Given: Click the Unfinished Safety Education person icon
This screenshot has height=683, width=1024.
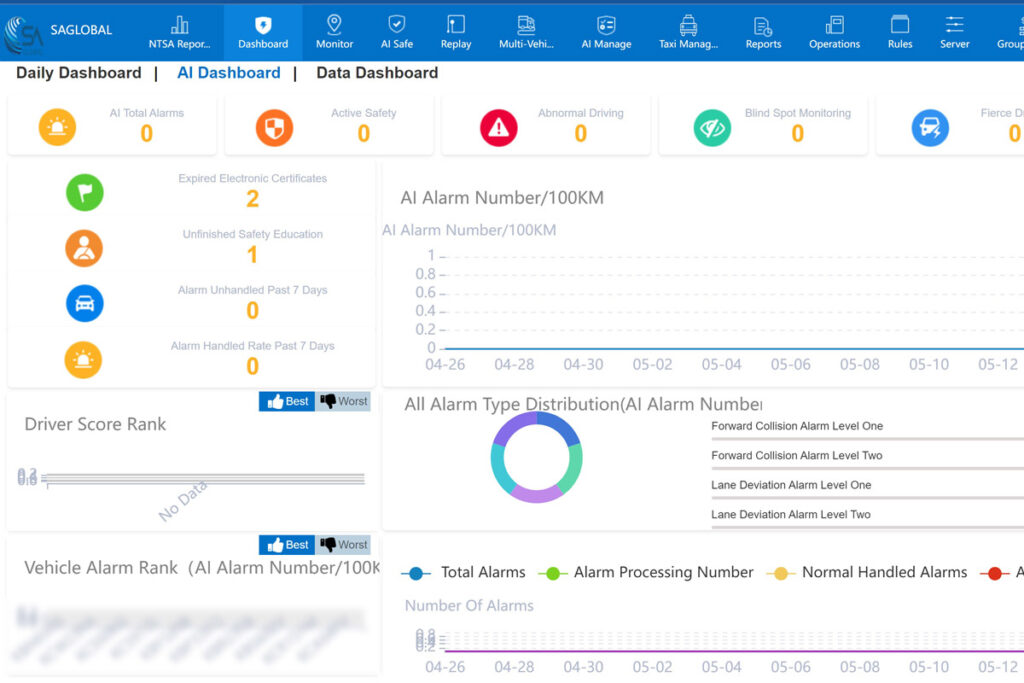Looking at the screenshot, I should click(x=84, y=248).
